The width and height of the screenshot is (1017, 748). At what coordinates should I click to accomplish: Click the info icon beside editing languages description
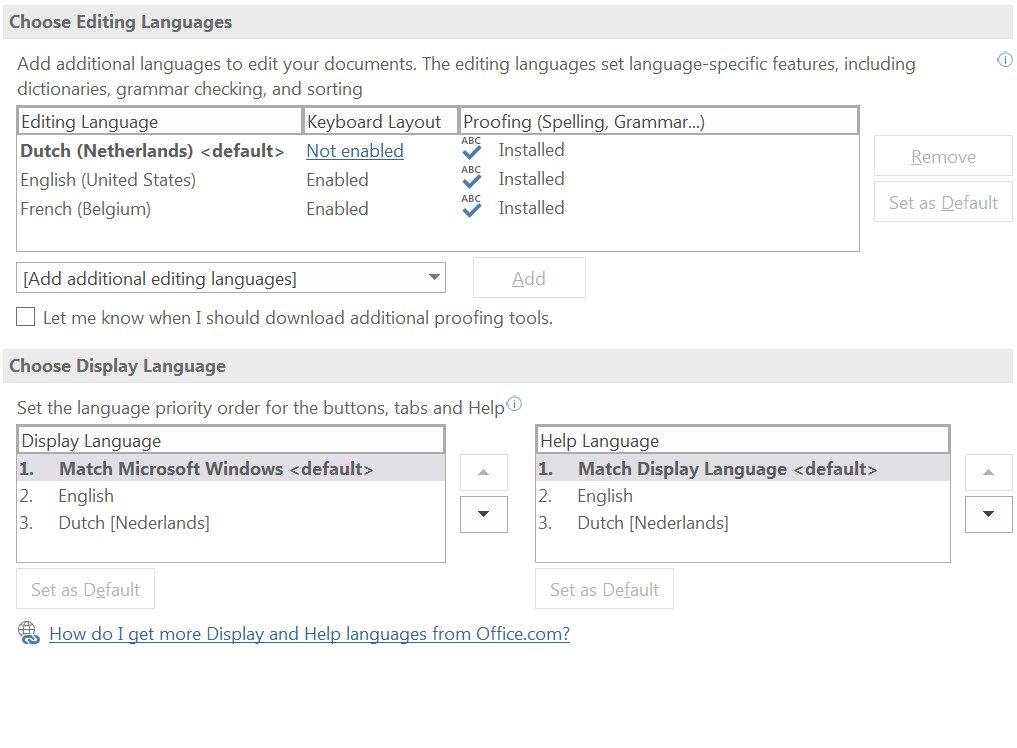(1005, 60)
